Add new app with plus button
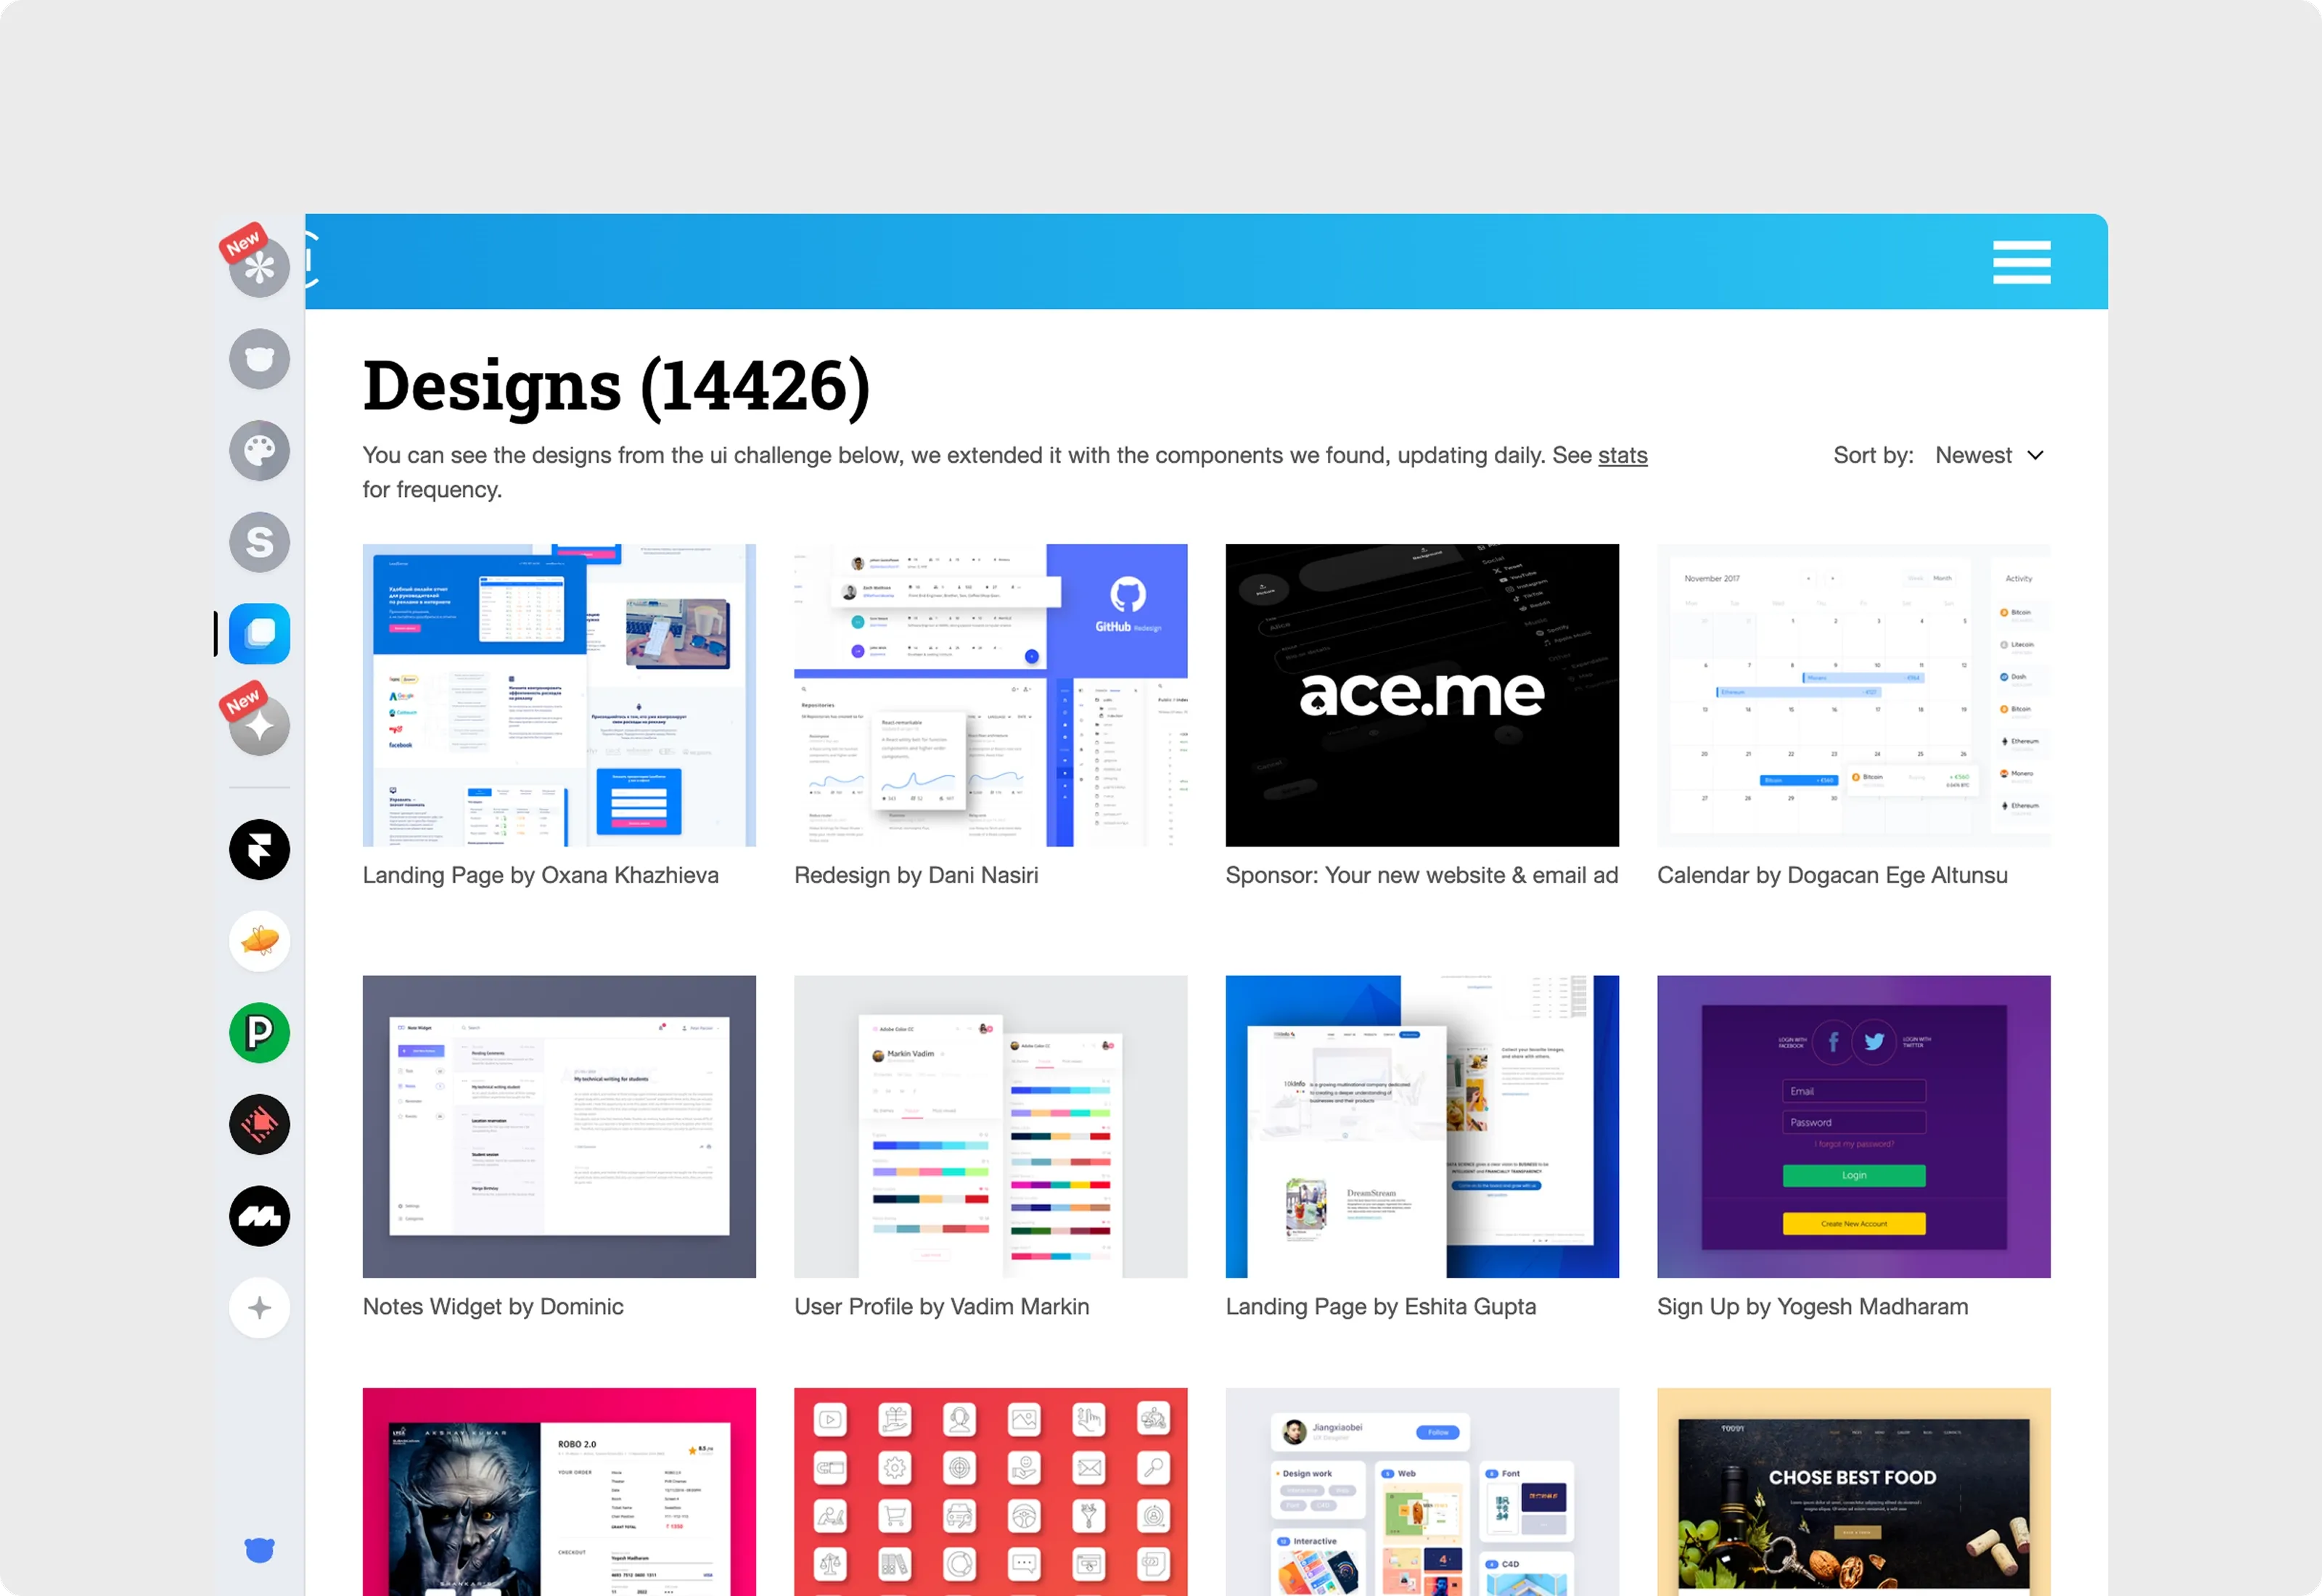This screenshot has height=1596, width=2322. (259, 1308)
